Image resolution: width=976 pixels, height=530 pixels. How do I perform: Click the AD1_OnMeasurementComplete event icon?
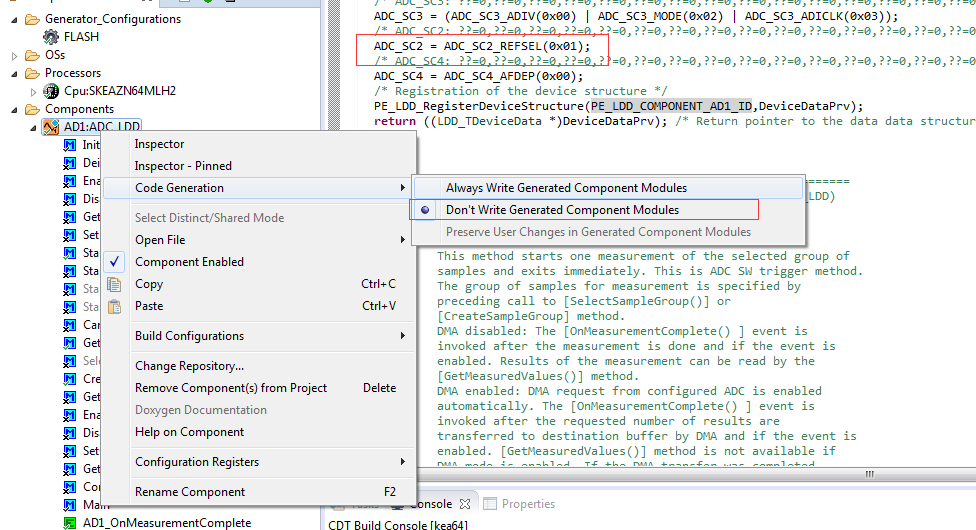[x=70, y=523]
